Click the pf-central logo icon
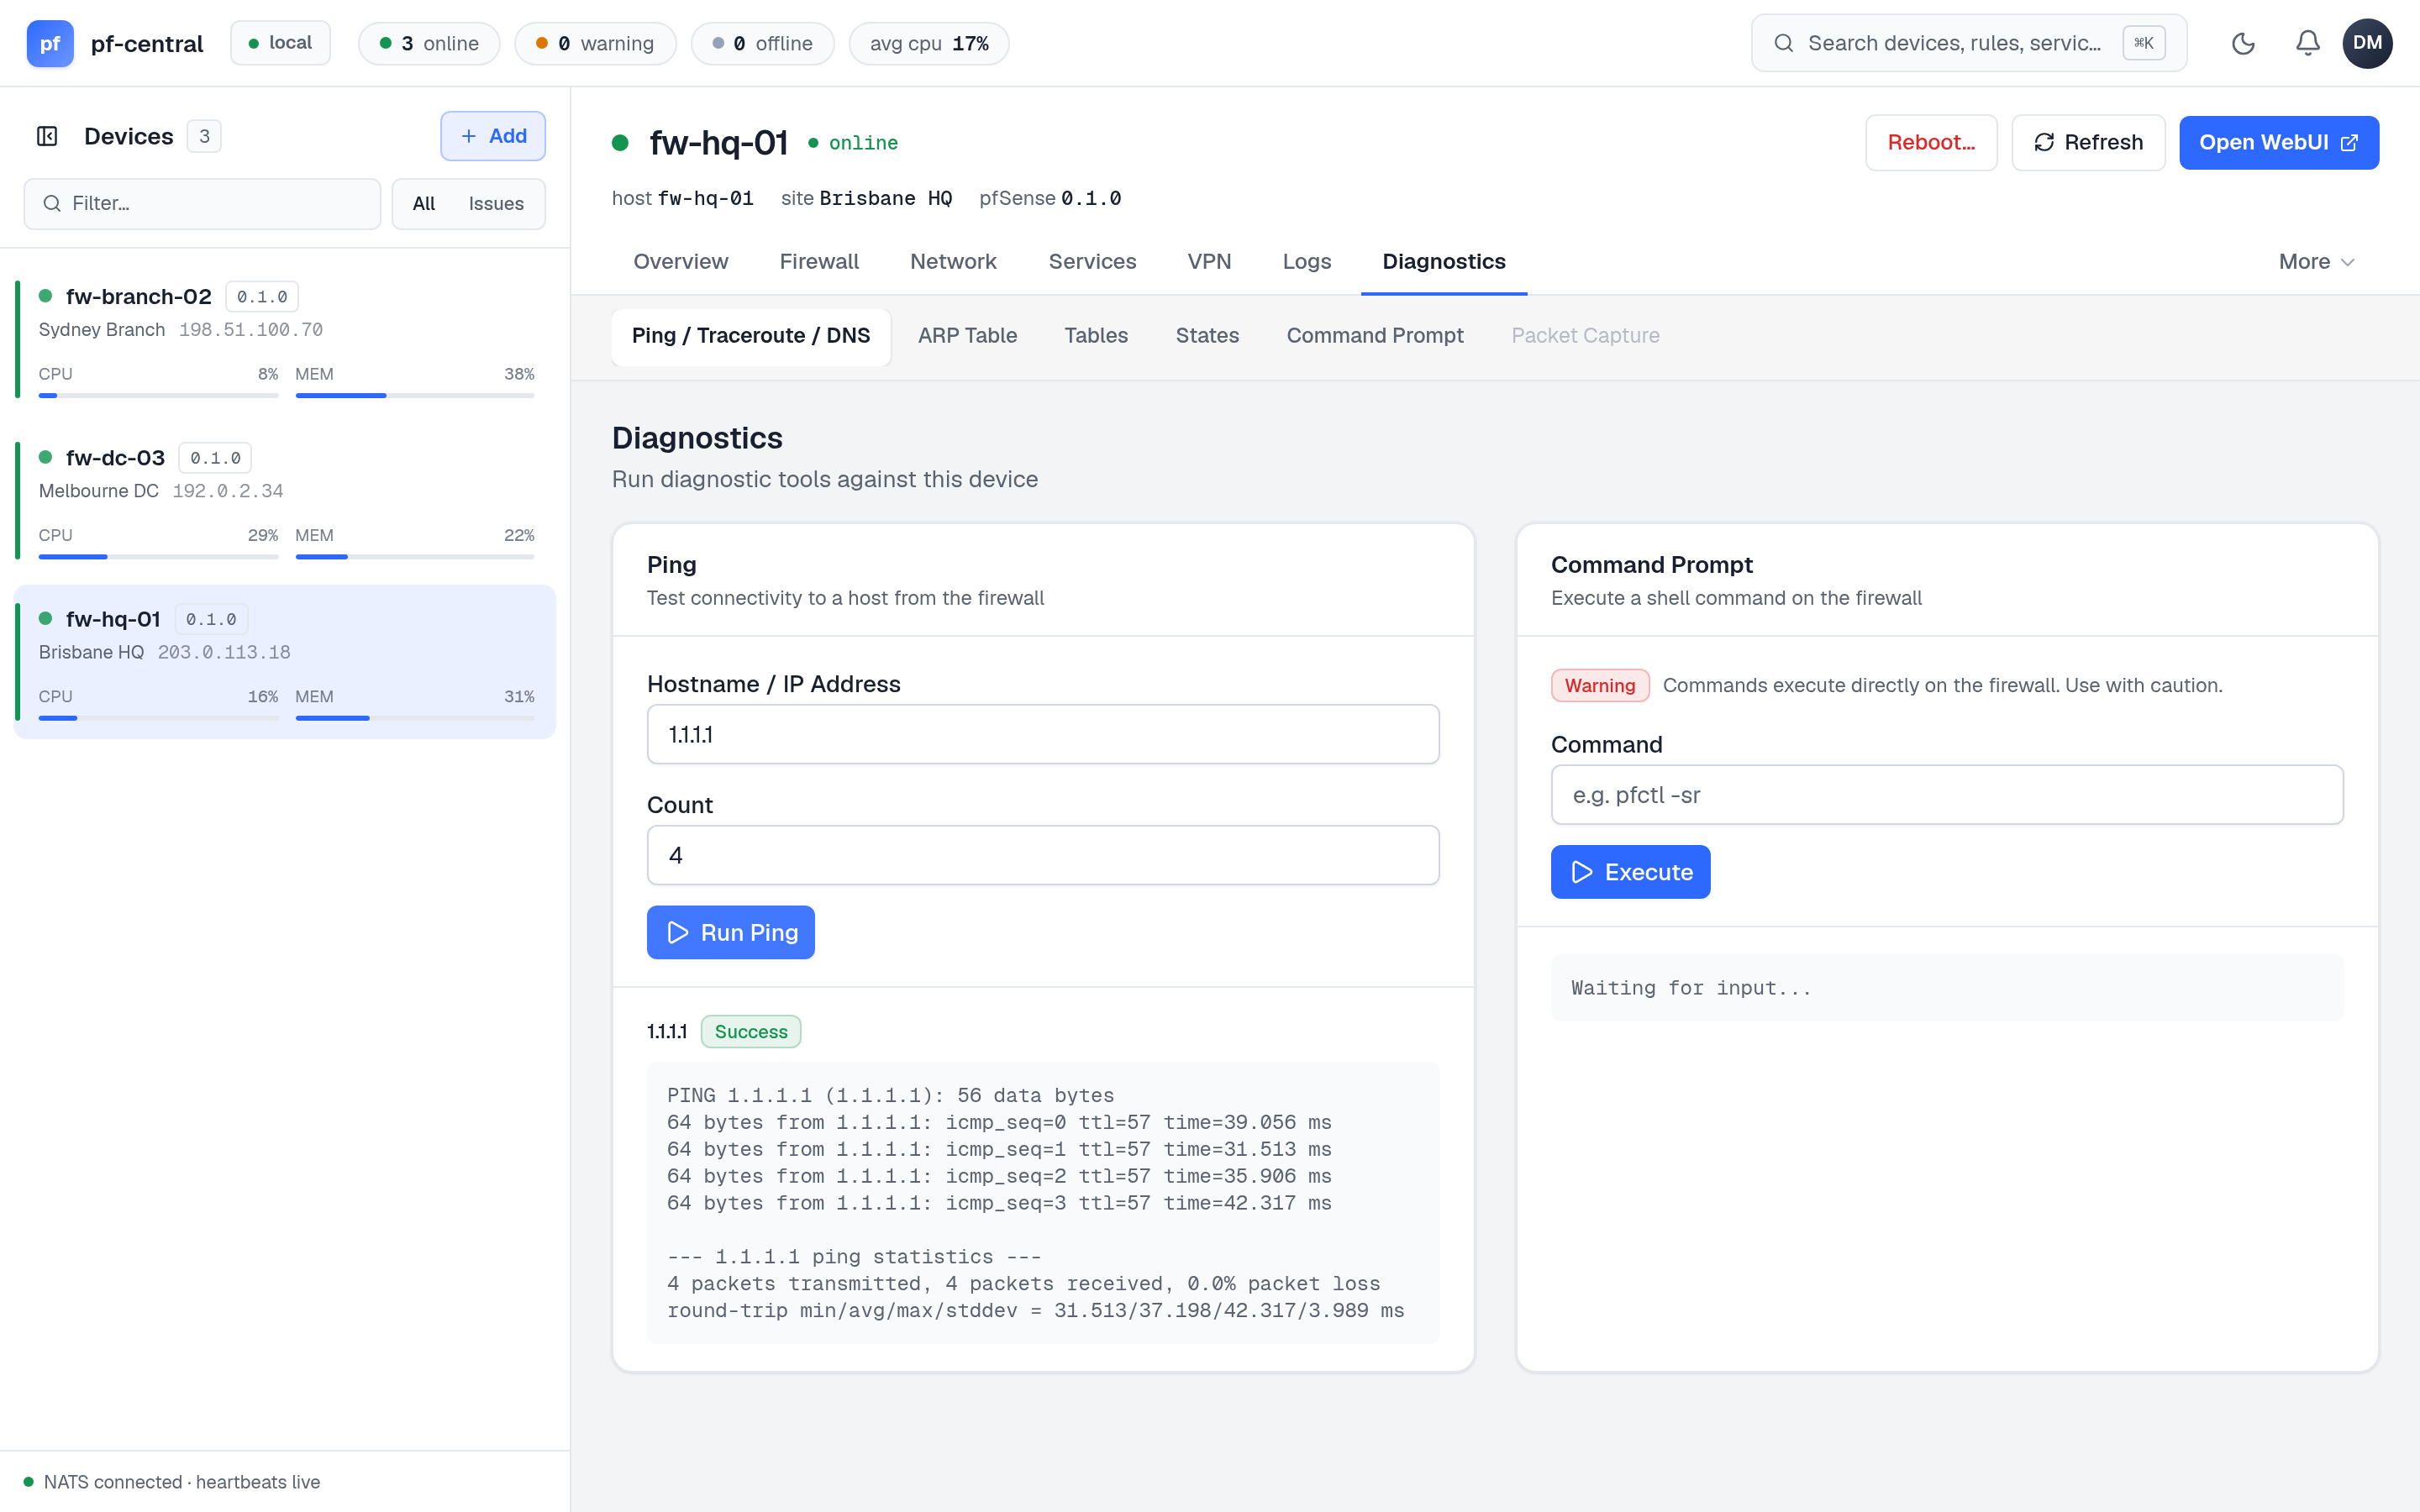Screen dimensions: 2420x1512 pyautogui.click(x=50, y=43)
